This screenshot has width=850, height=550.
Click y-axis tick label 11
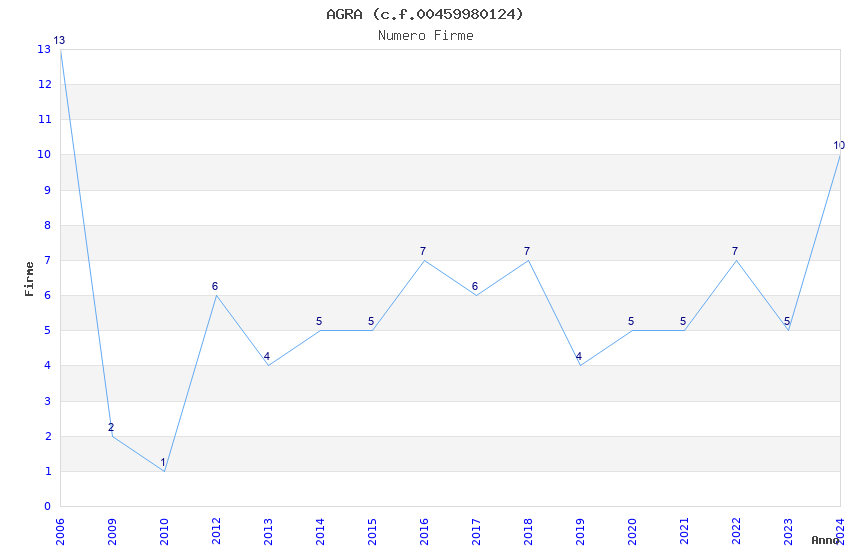44,119
